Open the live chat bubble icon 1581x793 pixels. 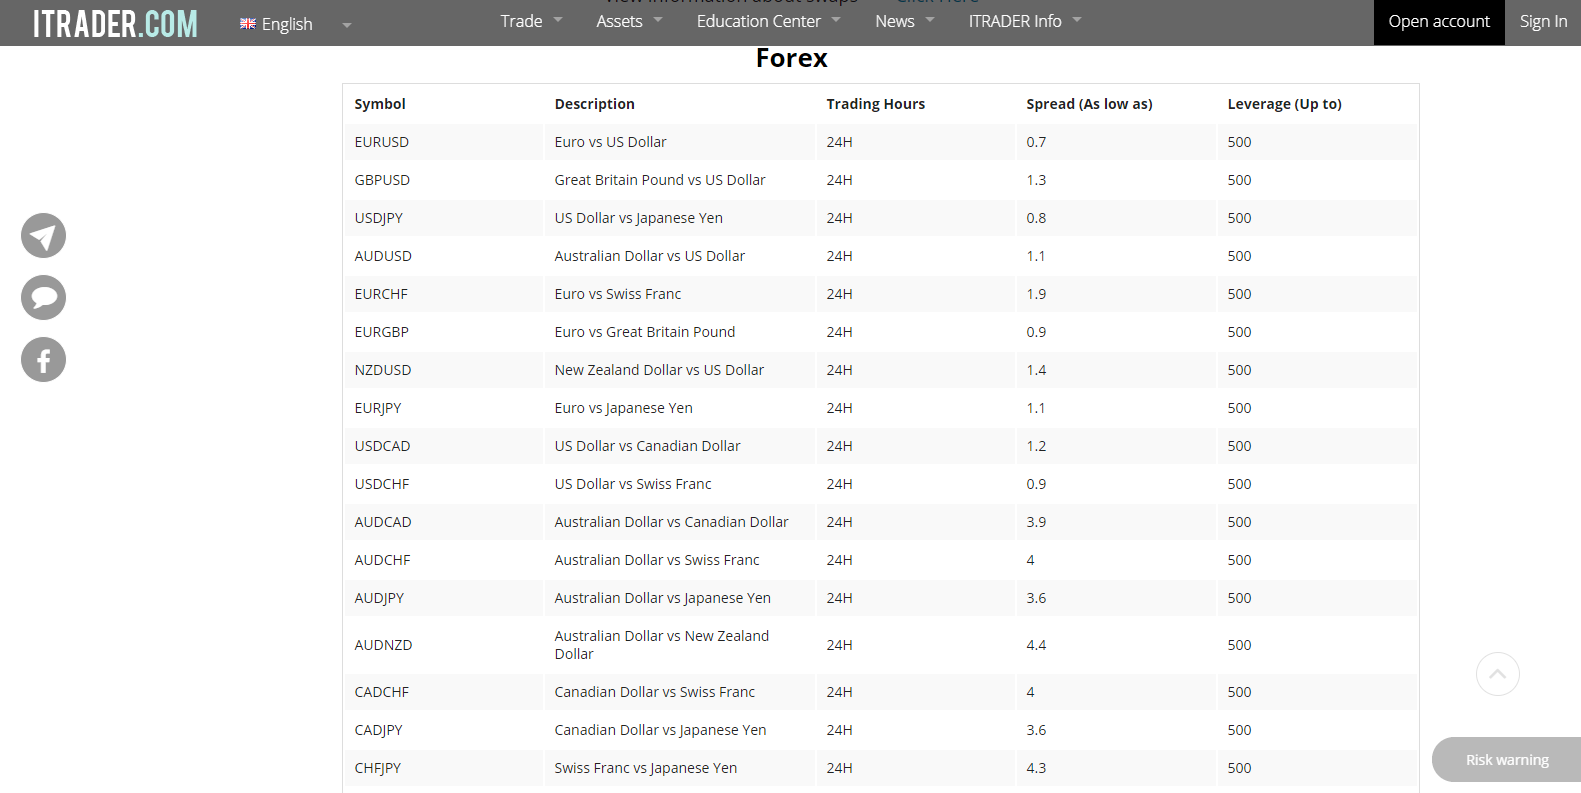43,298
